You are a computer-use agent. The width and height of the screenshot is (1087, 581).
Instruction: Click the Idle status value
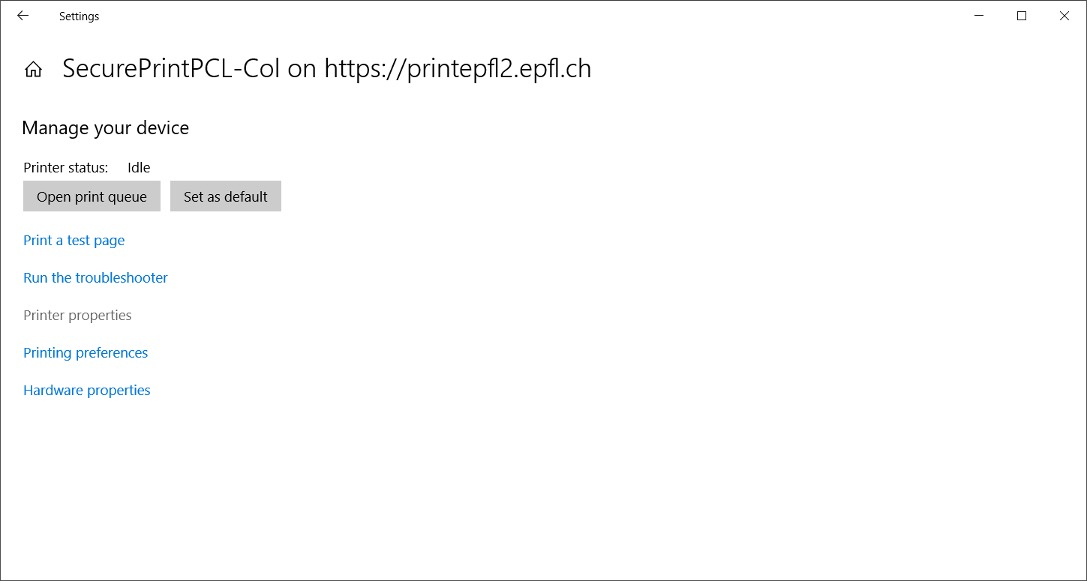[x=139, y=168]
